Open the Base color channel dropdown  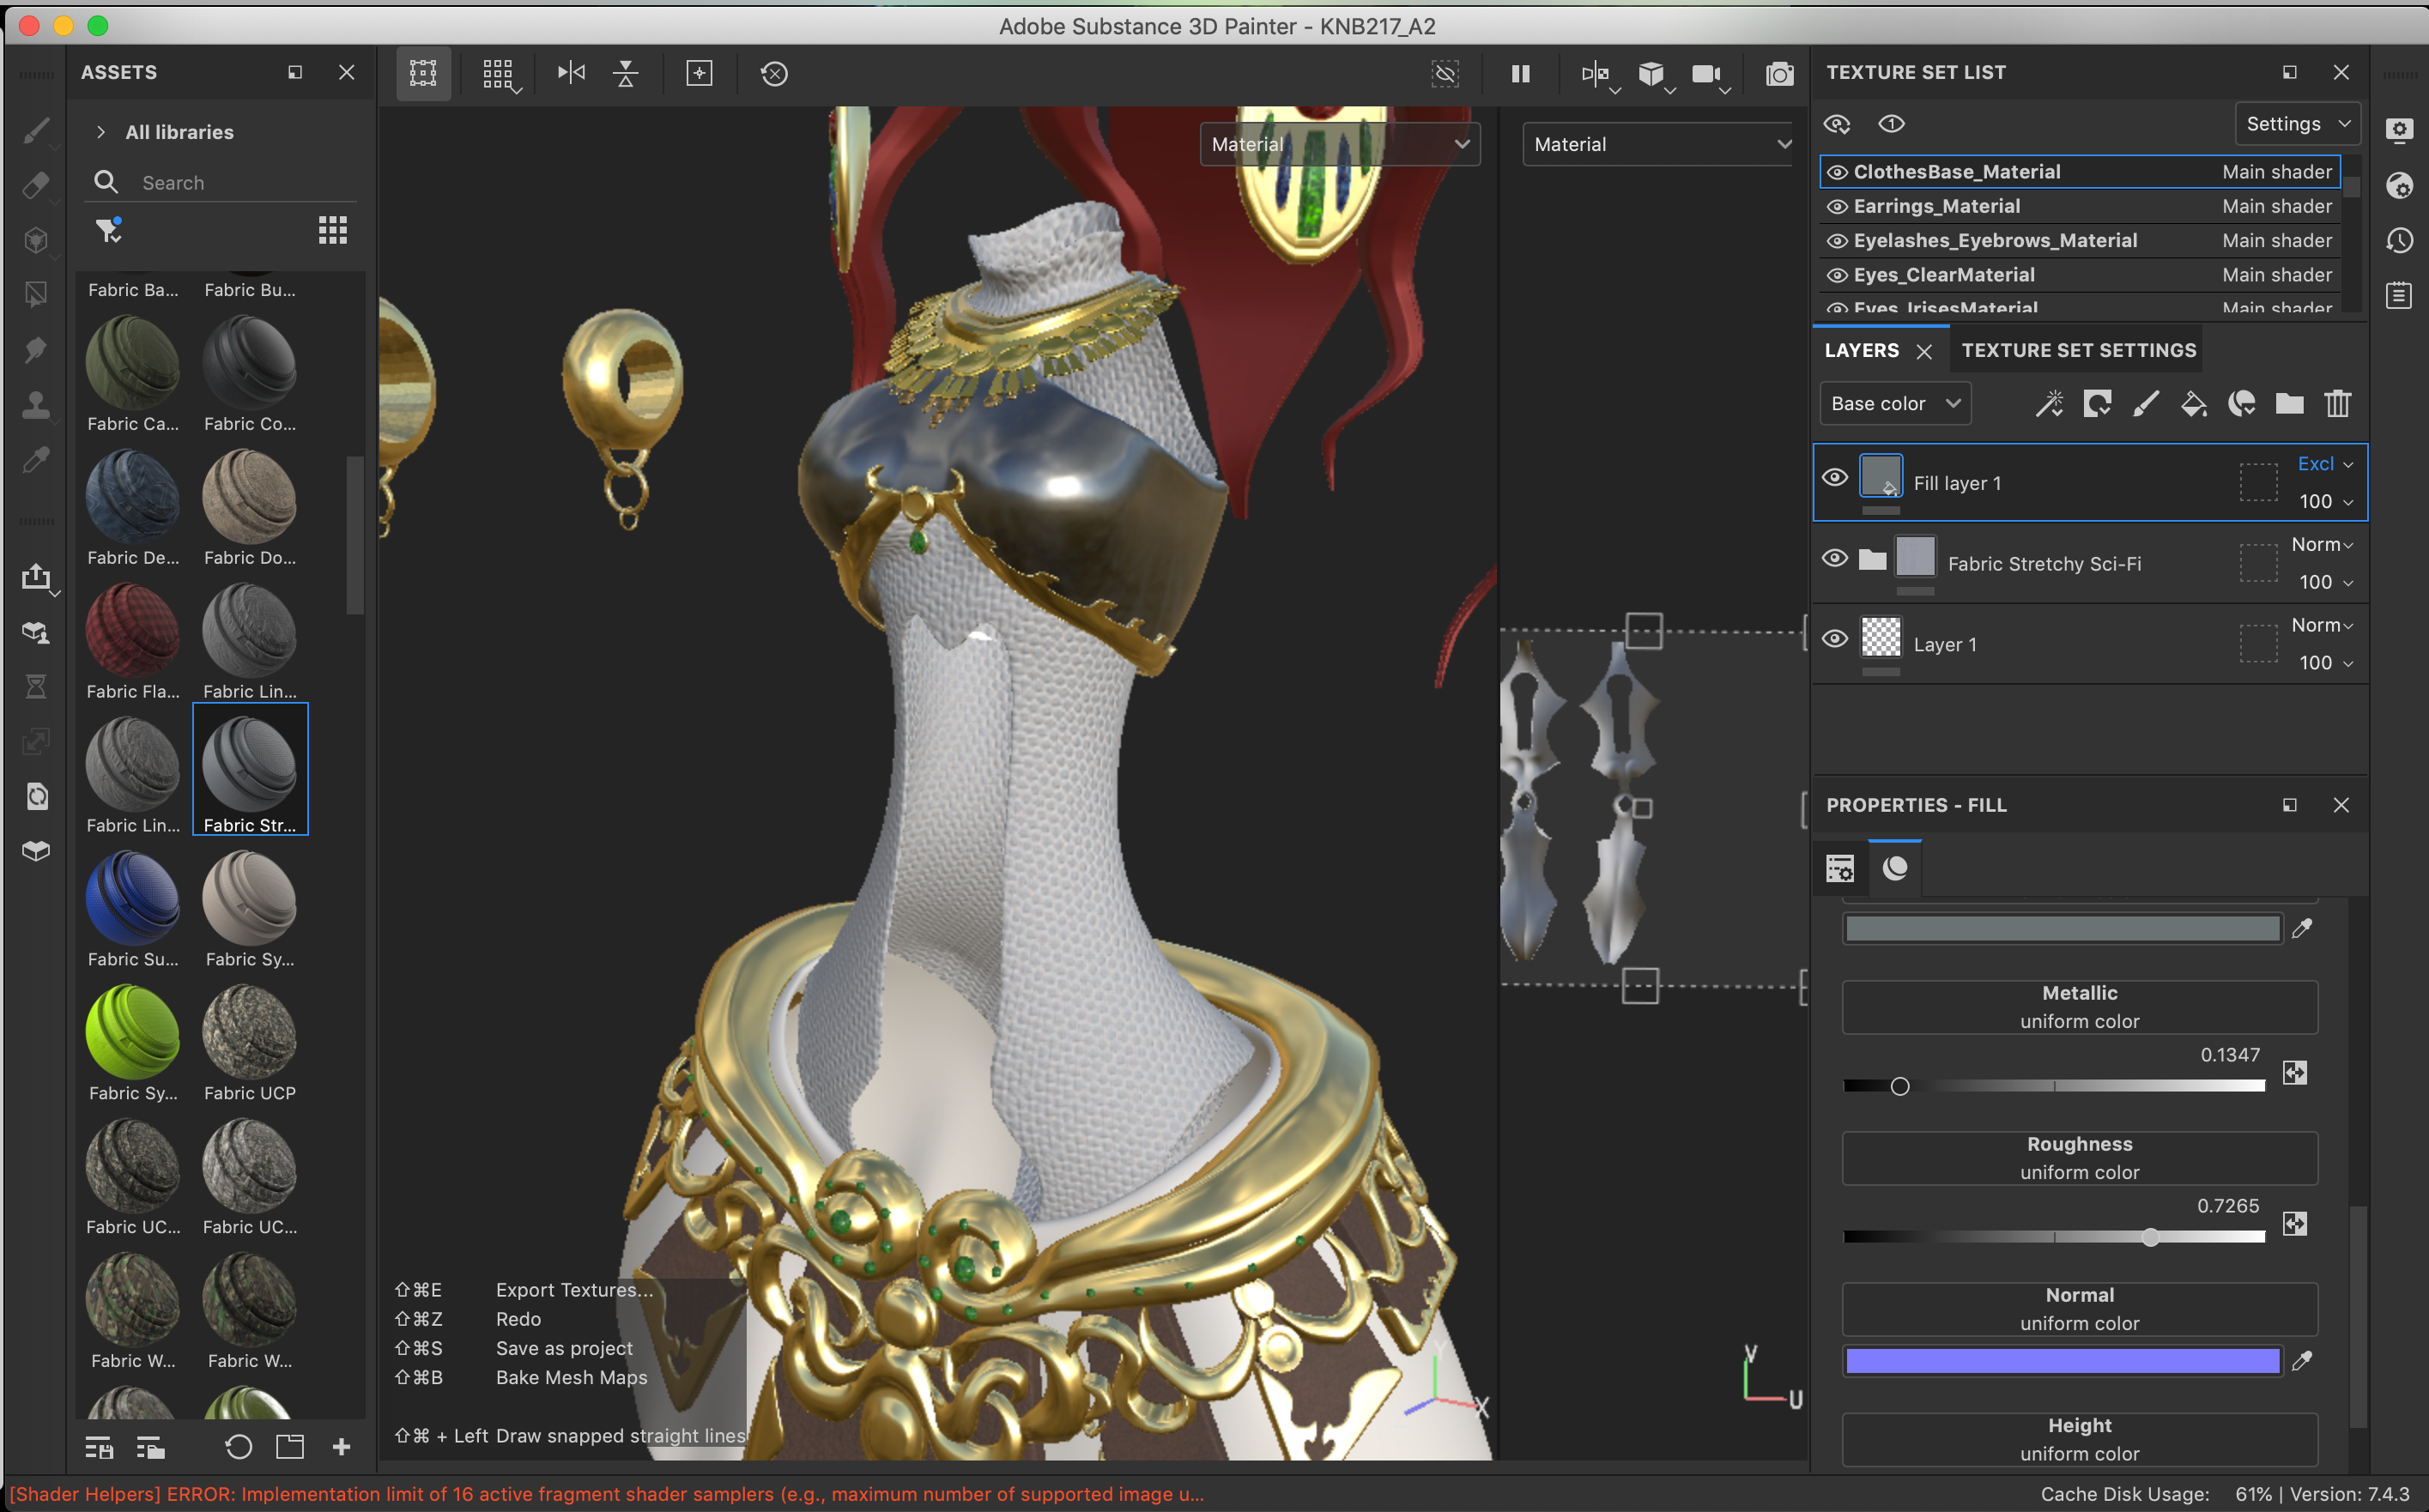point(1895,404)
